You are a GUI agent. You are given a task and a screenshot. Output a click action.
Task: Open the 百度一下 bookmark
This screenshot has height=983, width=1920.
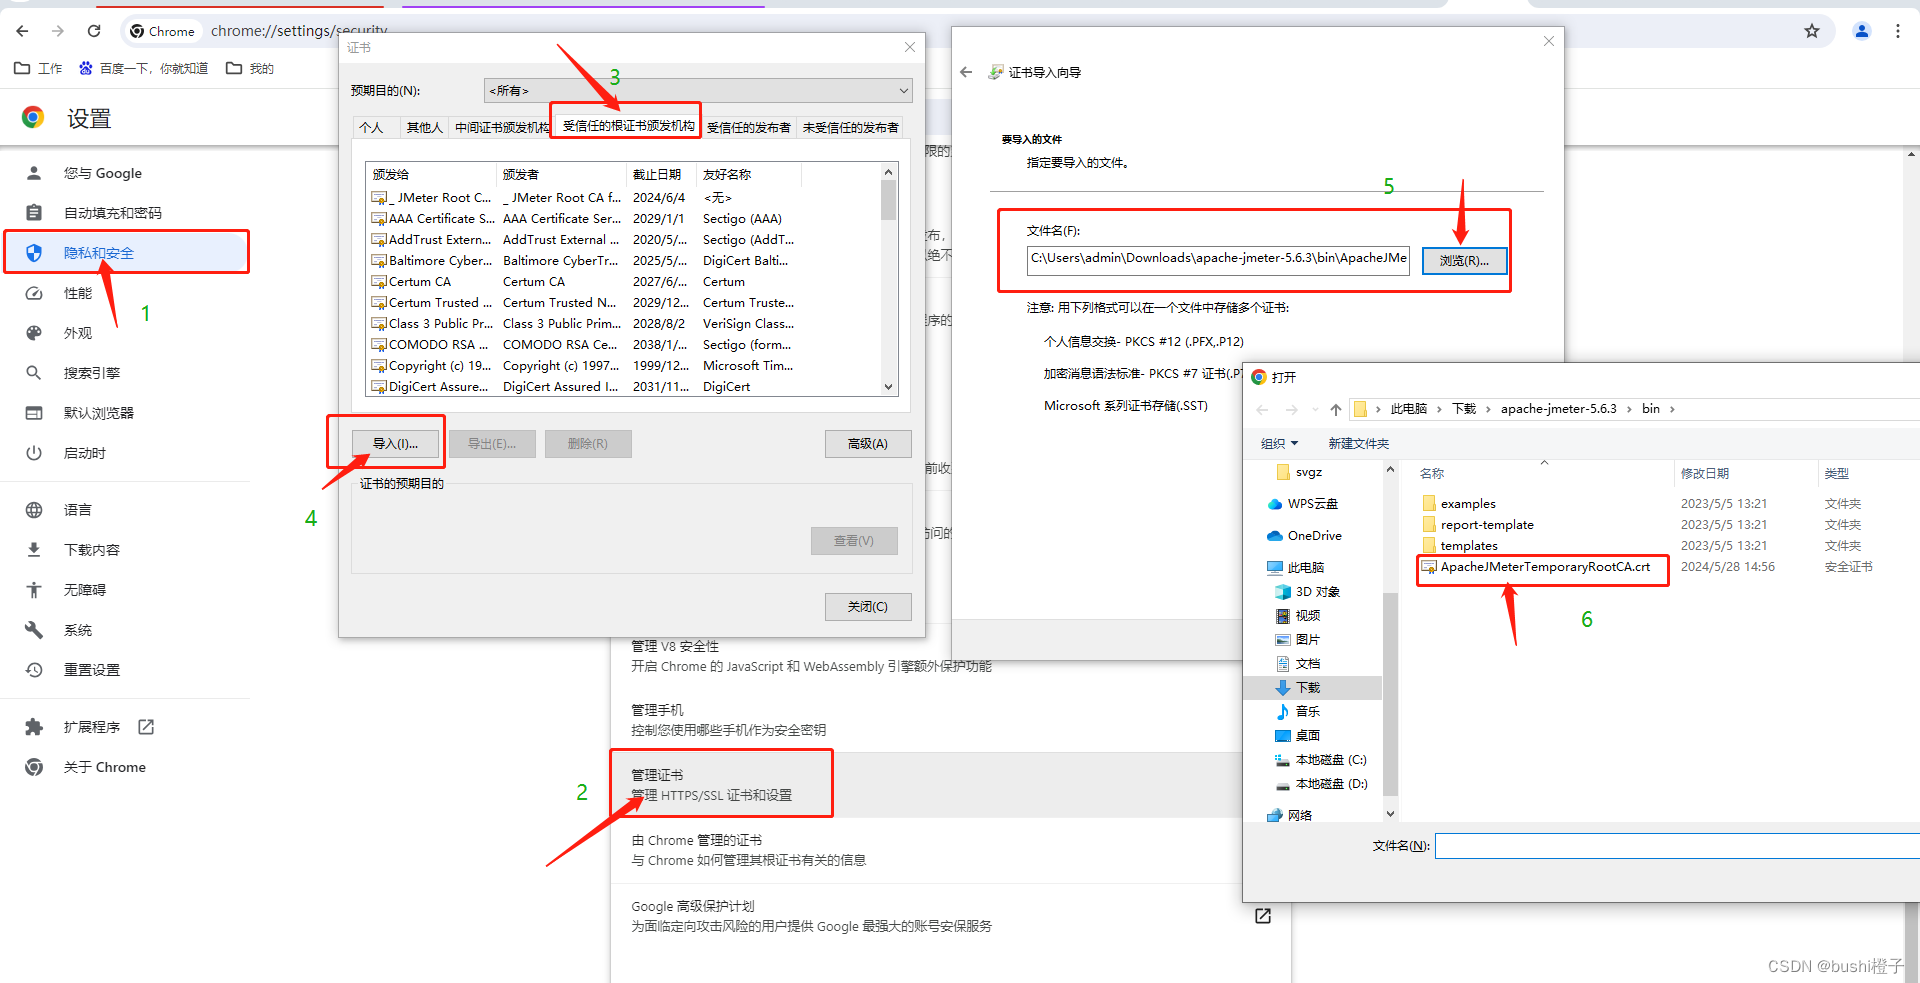(143, 68)
